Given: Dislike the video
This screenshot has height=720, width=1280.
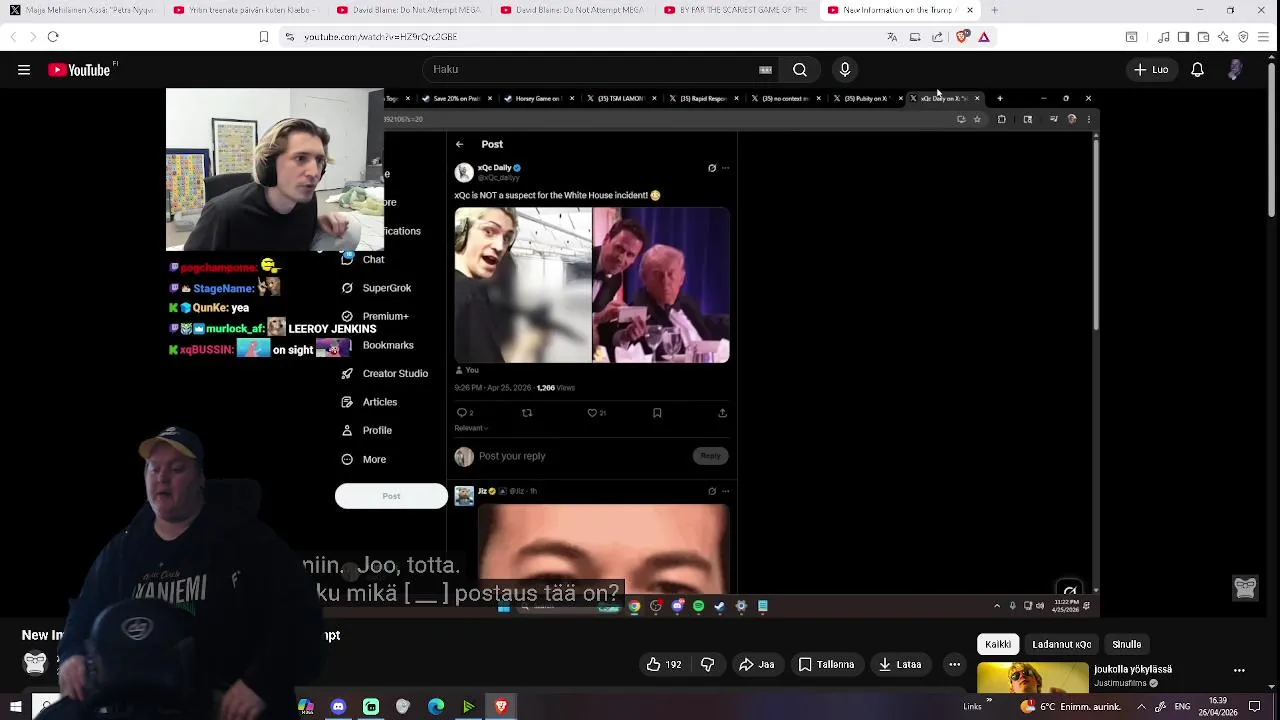Looking at the screenshot, I should tap(707, 664).
